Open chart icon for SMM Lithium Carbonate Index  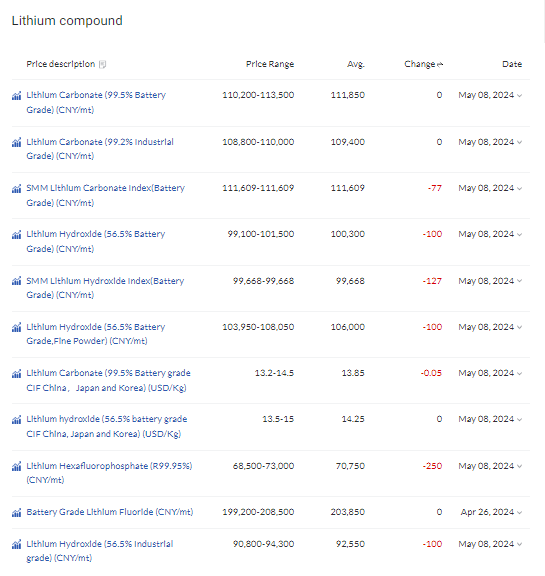click(x=17, y=189)
